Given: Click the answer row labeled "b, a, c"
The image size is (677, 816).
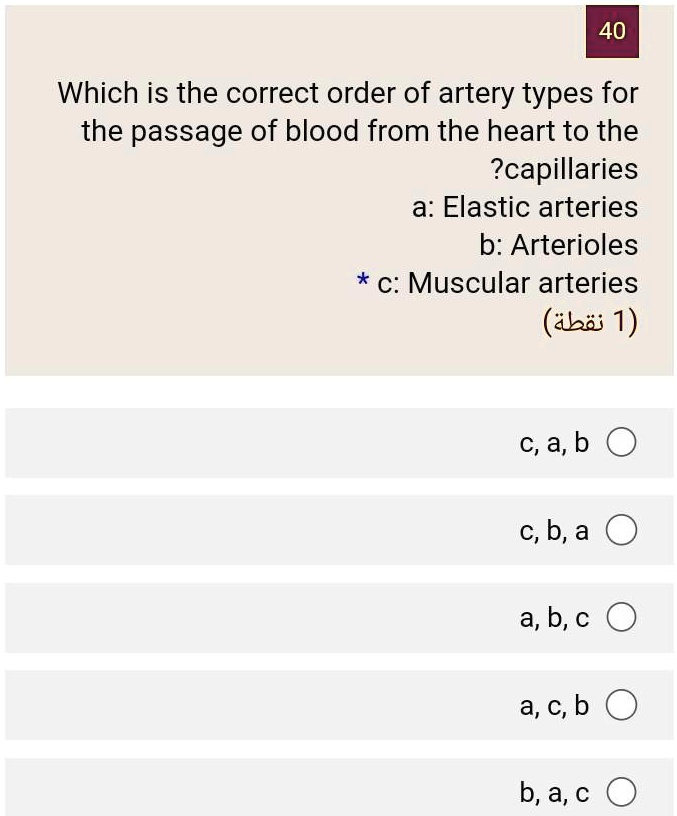Looking at the screenshot, I should (340, 791).
